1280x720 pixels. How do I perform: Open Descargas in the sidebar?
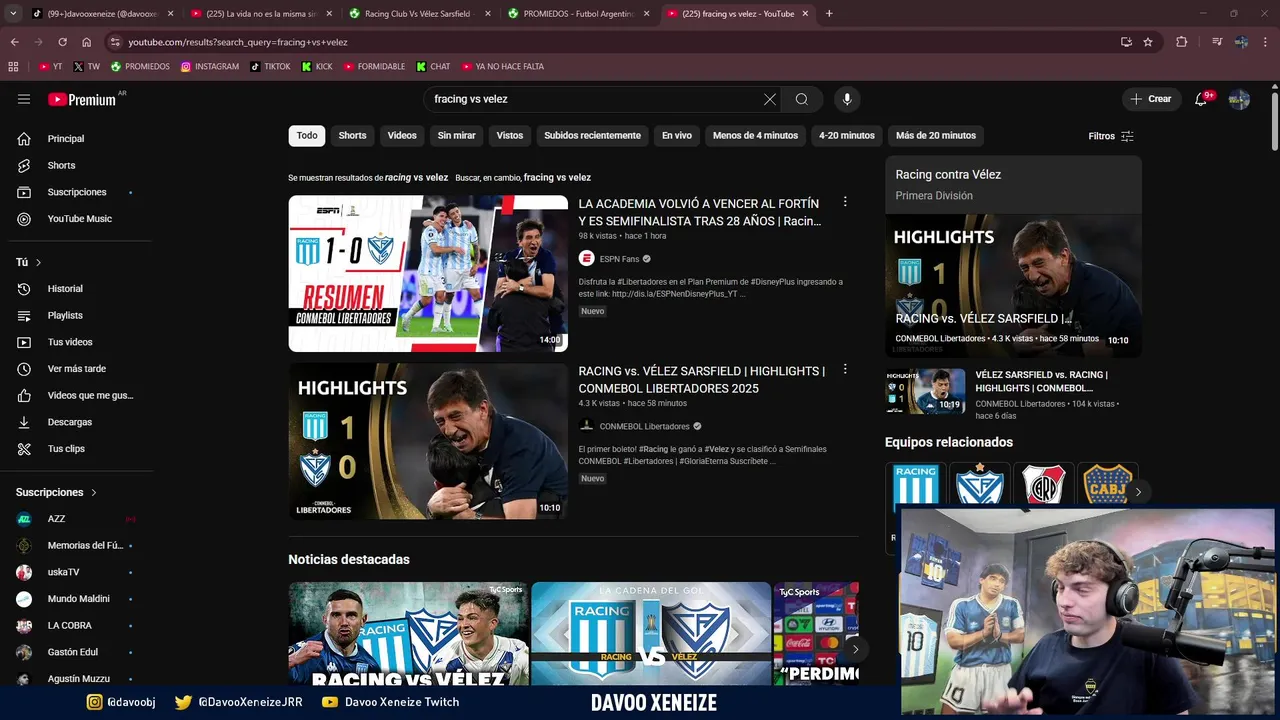click(72, 422)
